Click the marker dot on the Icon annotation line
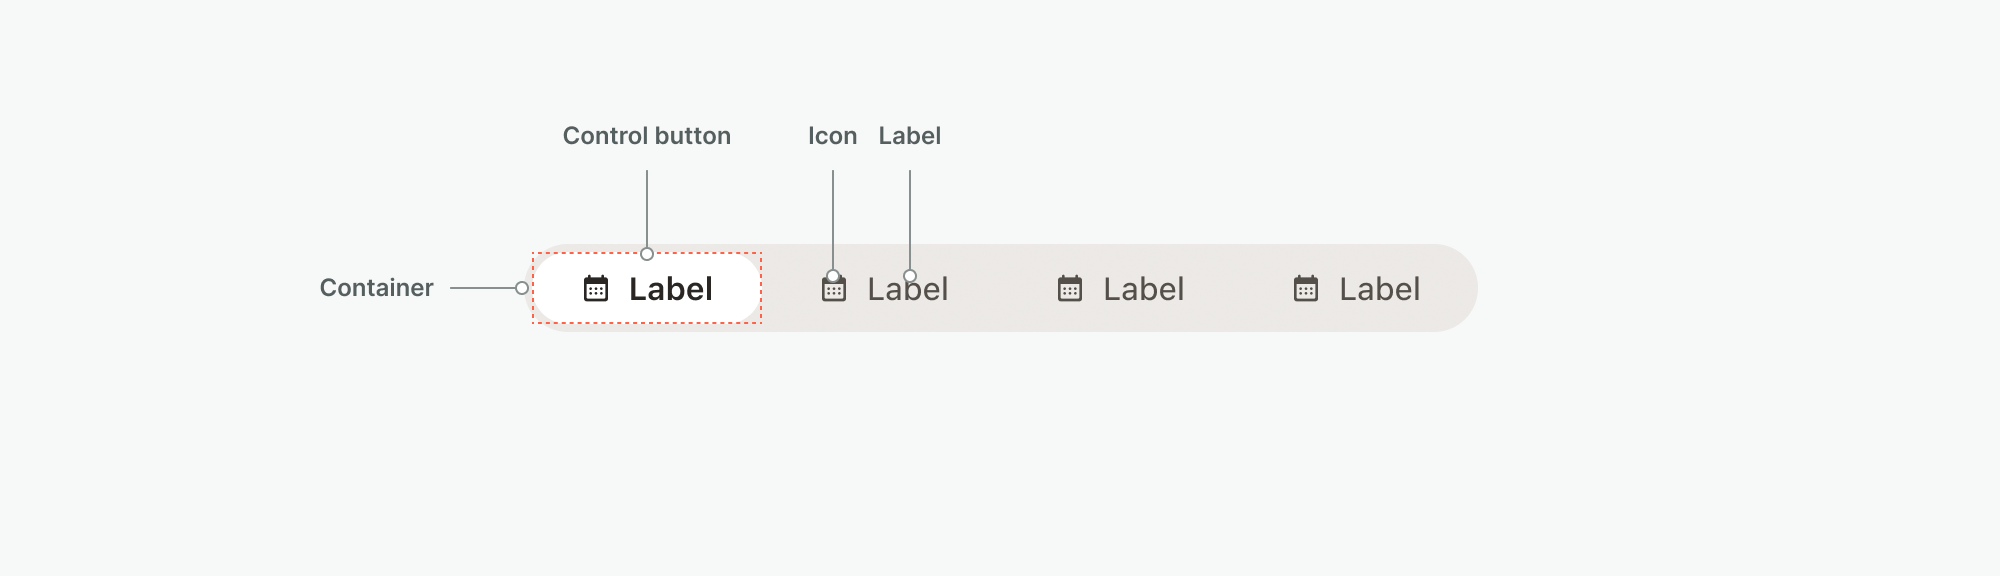The width and height of the screenshot is (2000, 576). (x=833, y=276)
